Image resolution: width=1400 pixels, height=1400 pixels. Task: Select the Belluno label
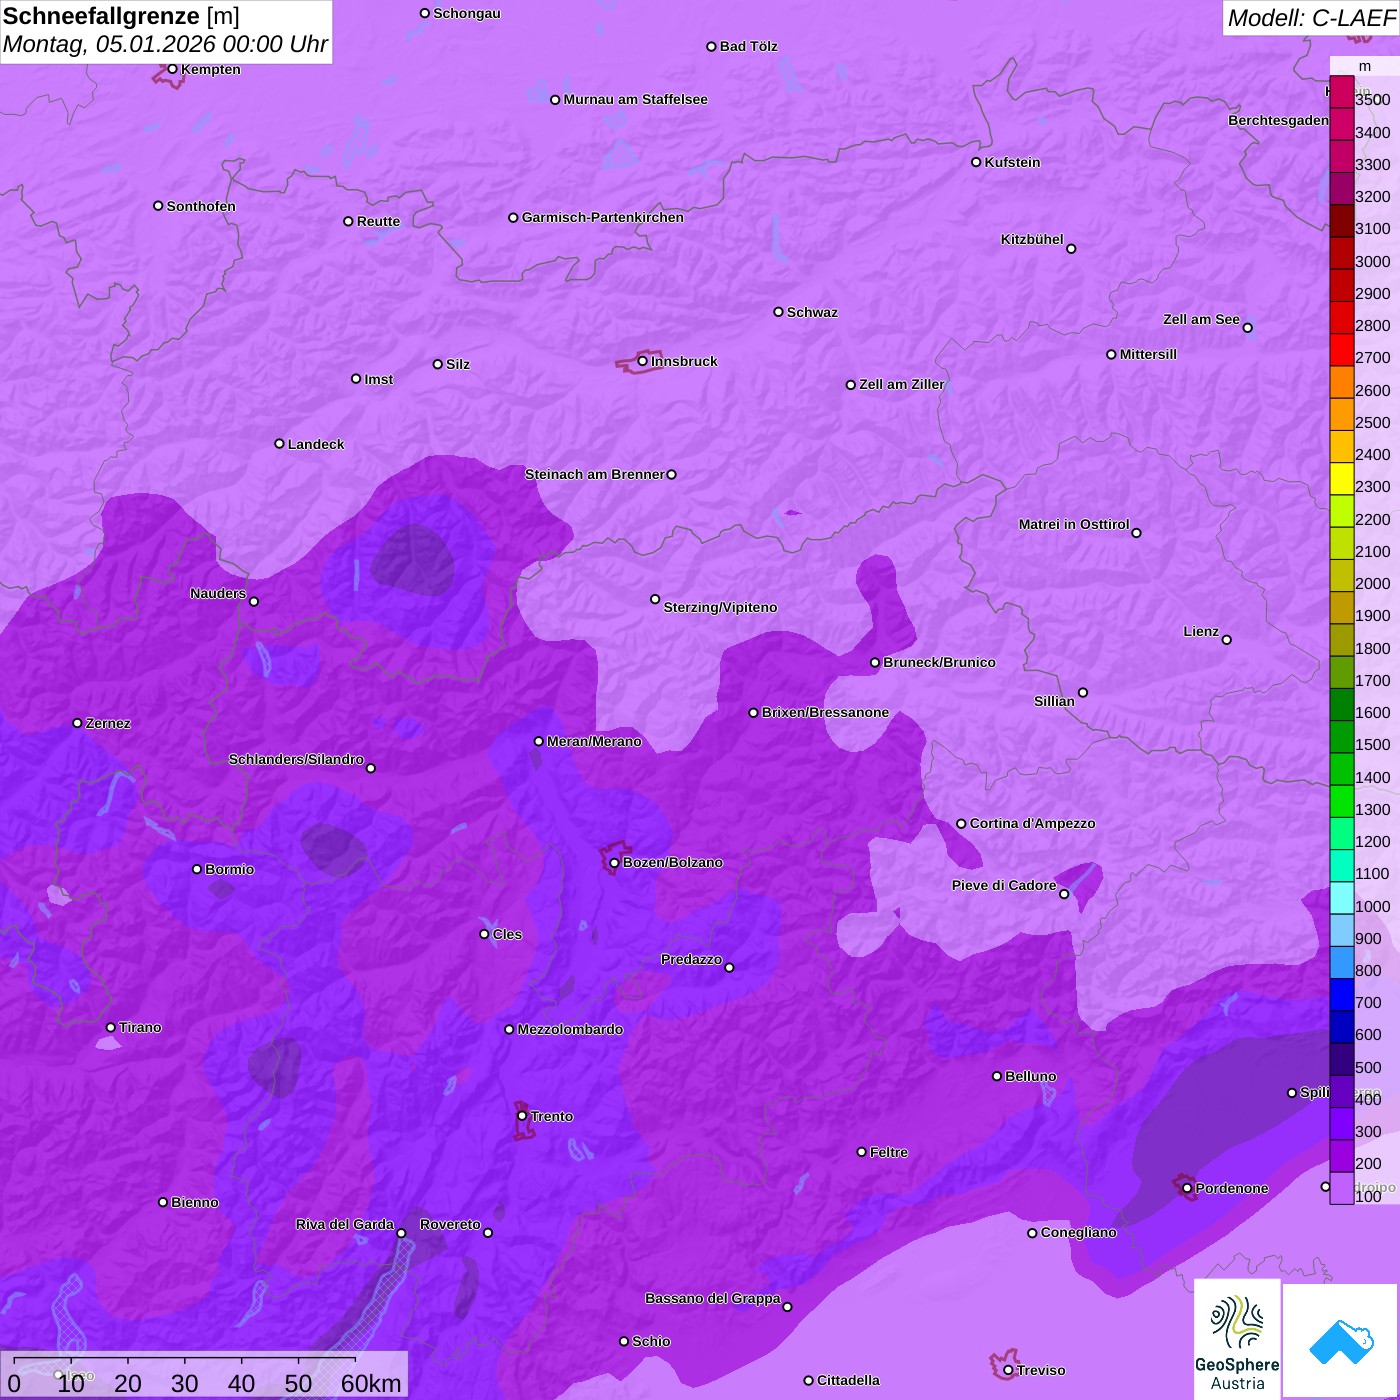(1030, 1076)
